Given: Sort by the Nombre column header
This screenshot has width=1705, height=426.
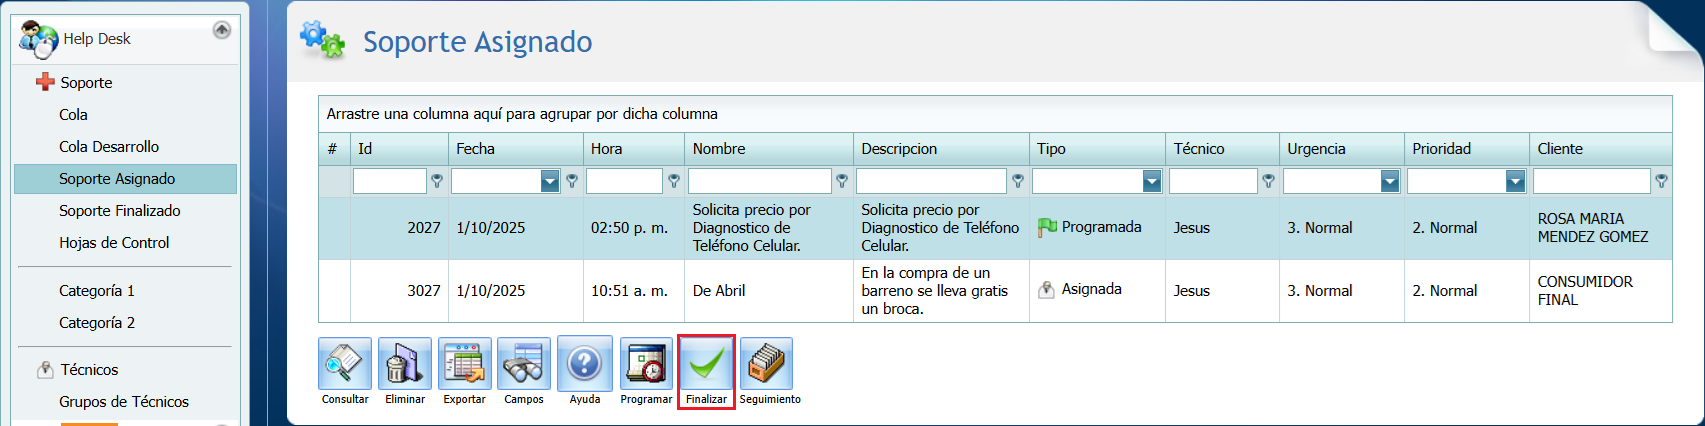Looking at the screenshot, I should pos(769,149).
